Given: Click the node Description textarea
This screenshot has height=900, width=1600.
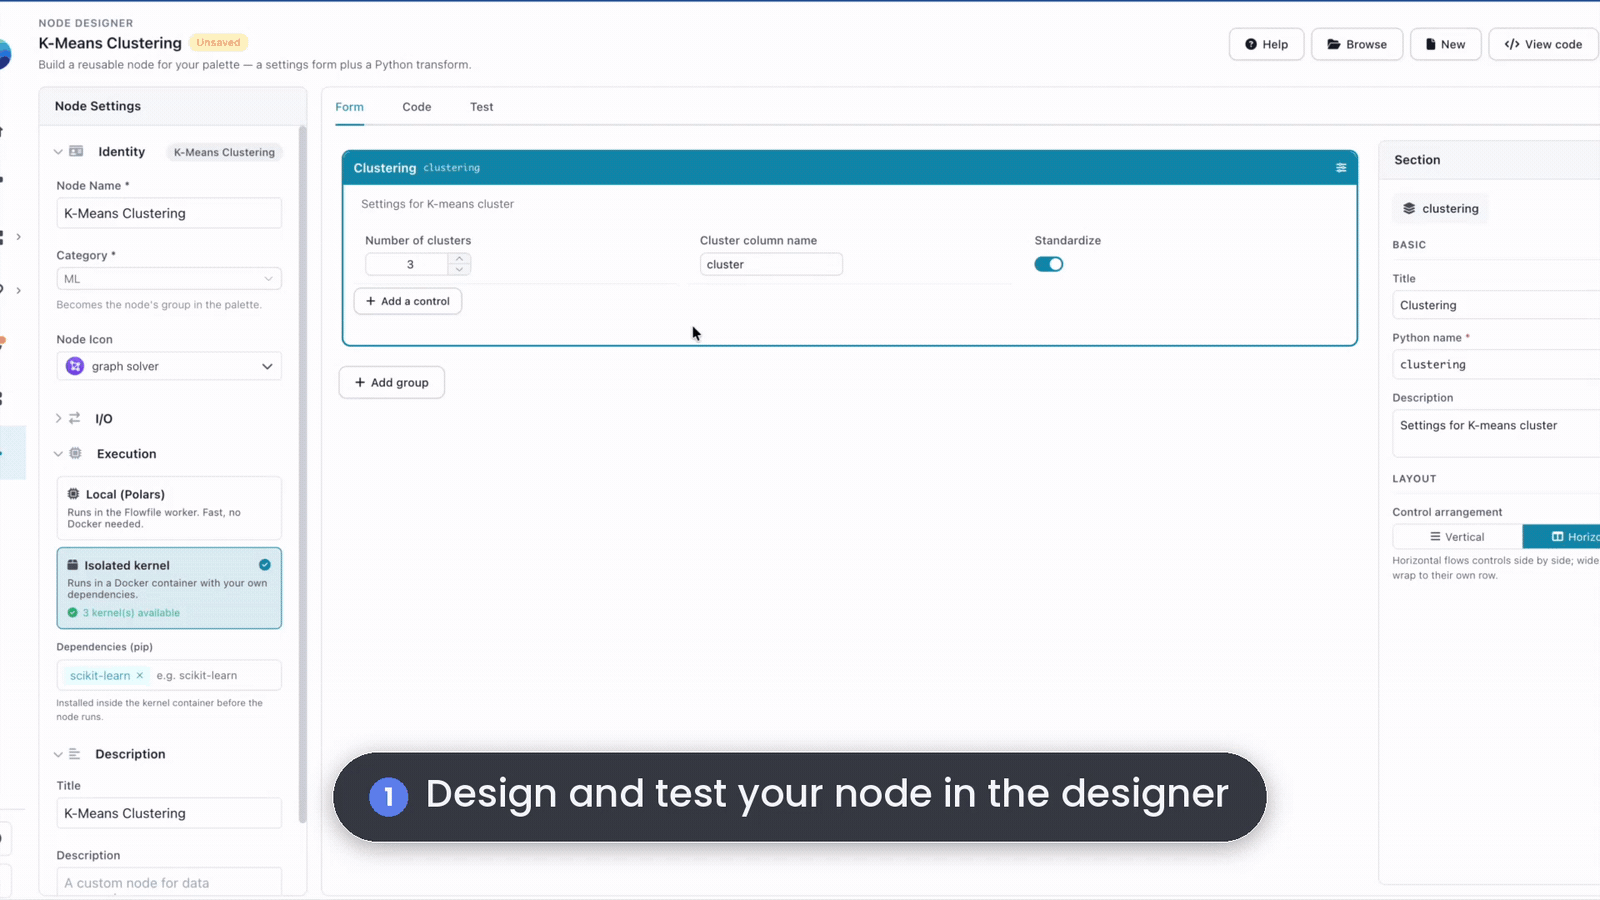Looking at the screenshot, I should tap(169, 882).
